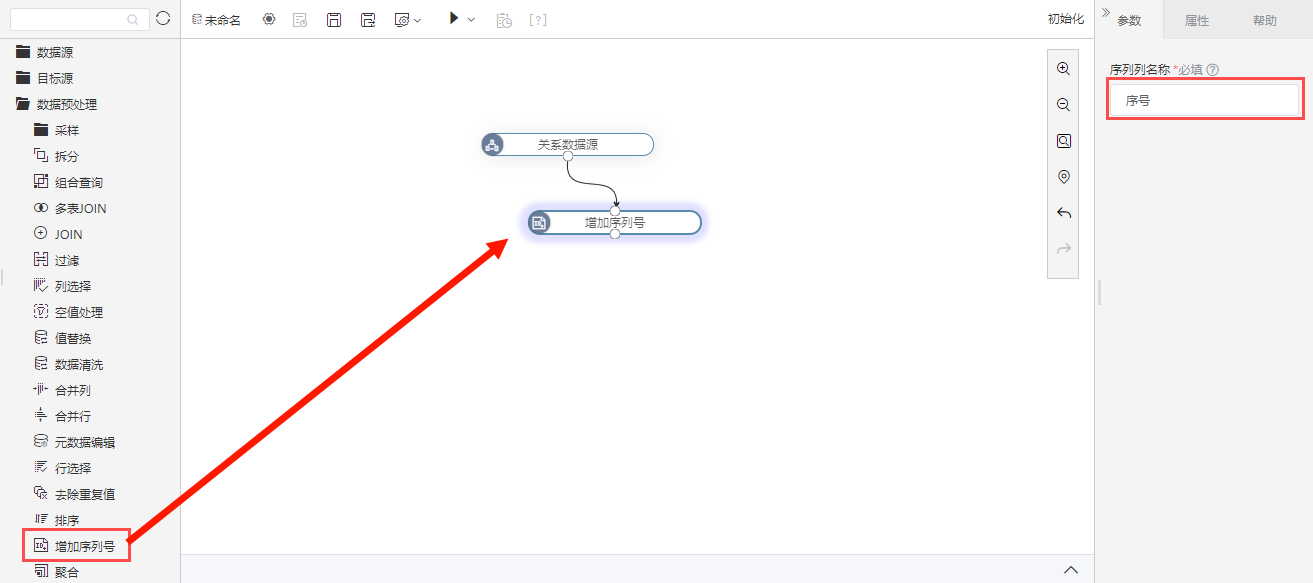The height and width of the screenshot is (583, 1313).
Task: Click the undo arrow
Action: [x=1063, y=213]
